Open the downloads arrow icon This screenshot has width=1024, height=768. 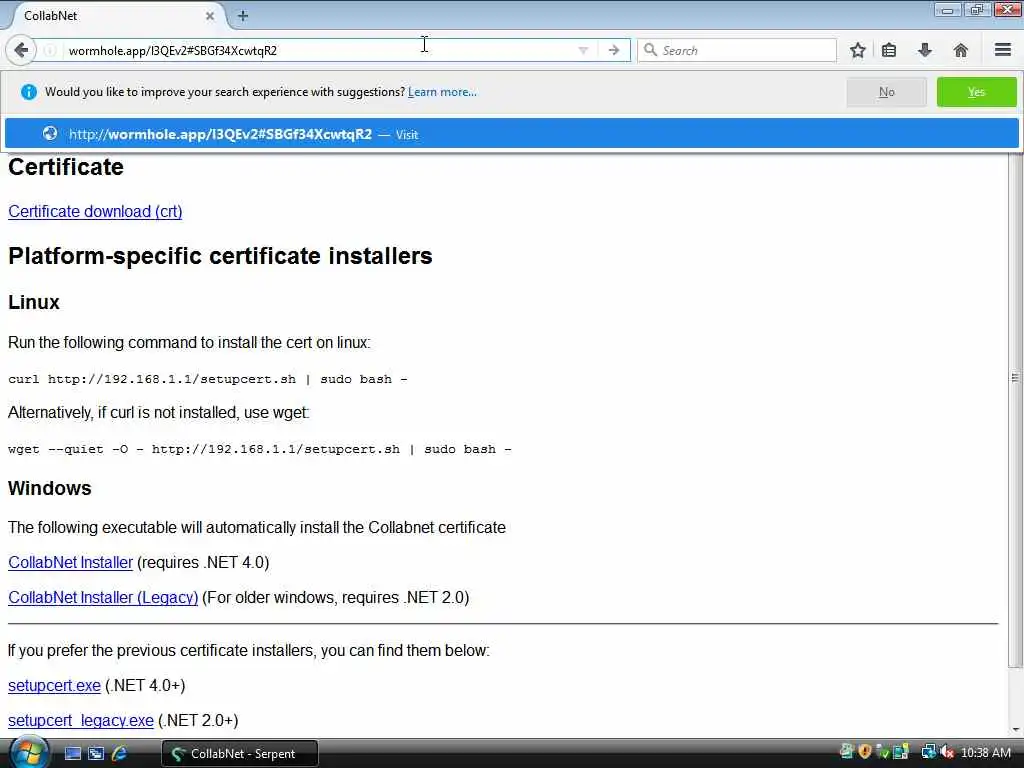[925, 50]
